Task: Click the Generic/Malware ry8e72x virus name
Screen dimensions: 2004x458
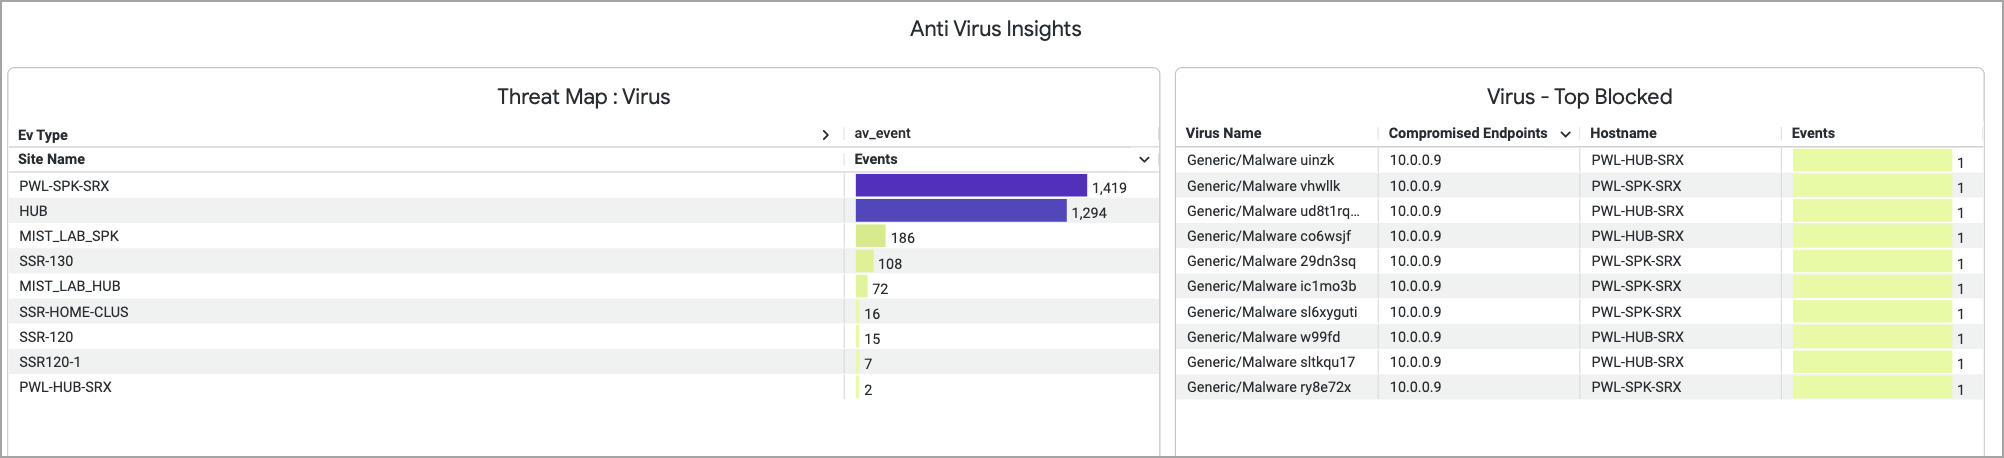Action: click(1268, 387)
